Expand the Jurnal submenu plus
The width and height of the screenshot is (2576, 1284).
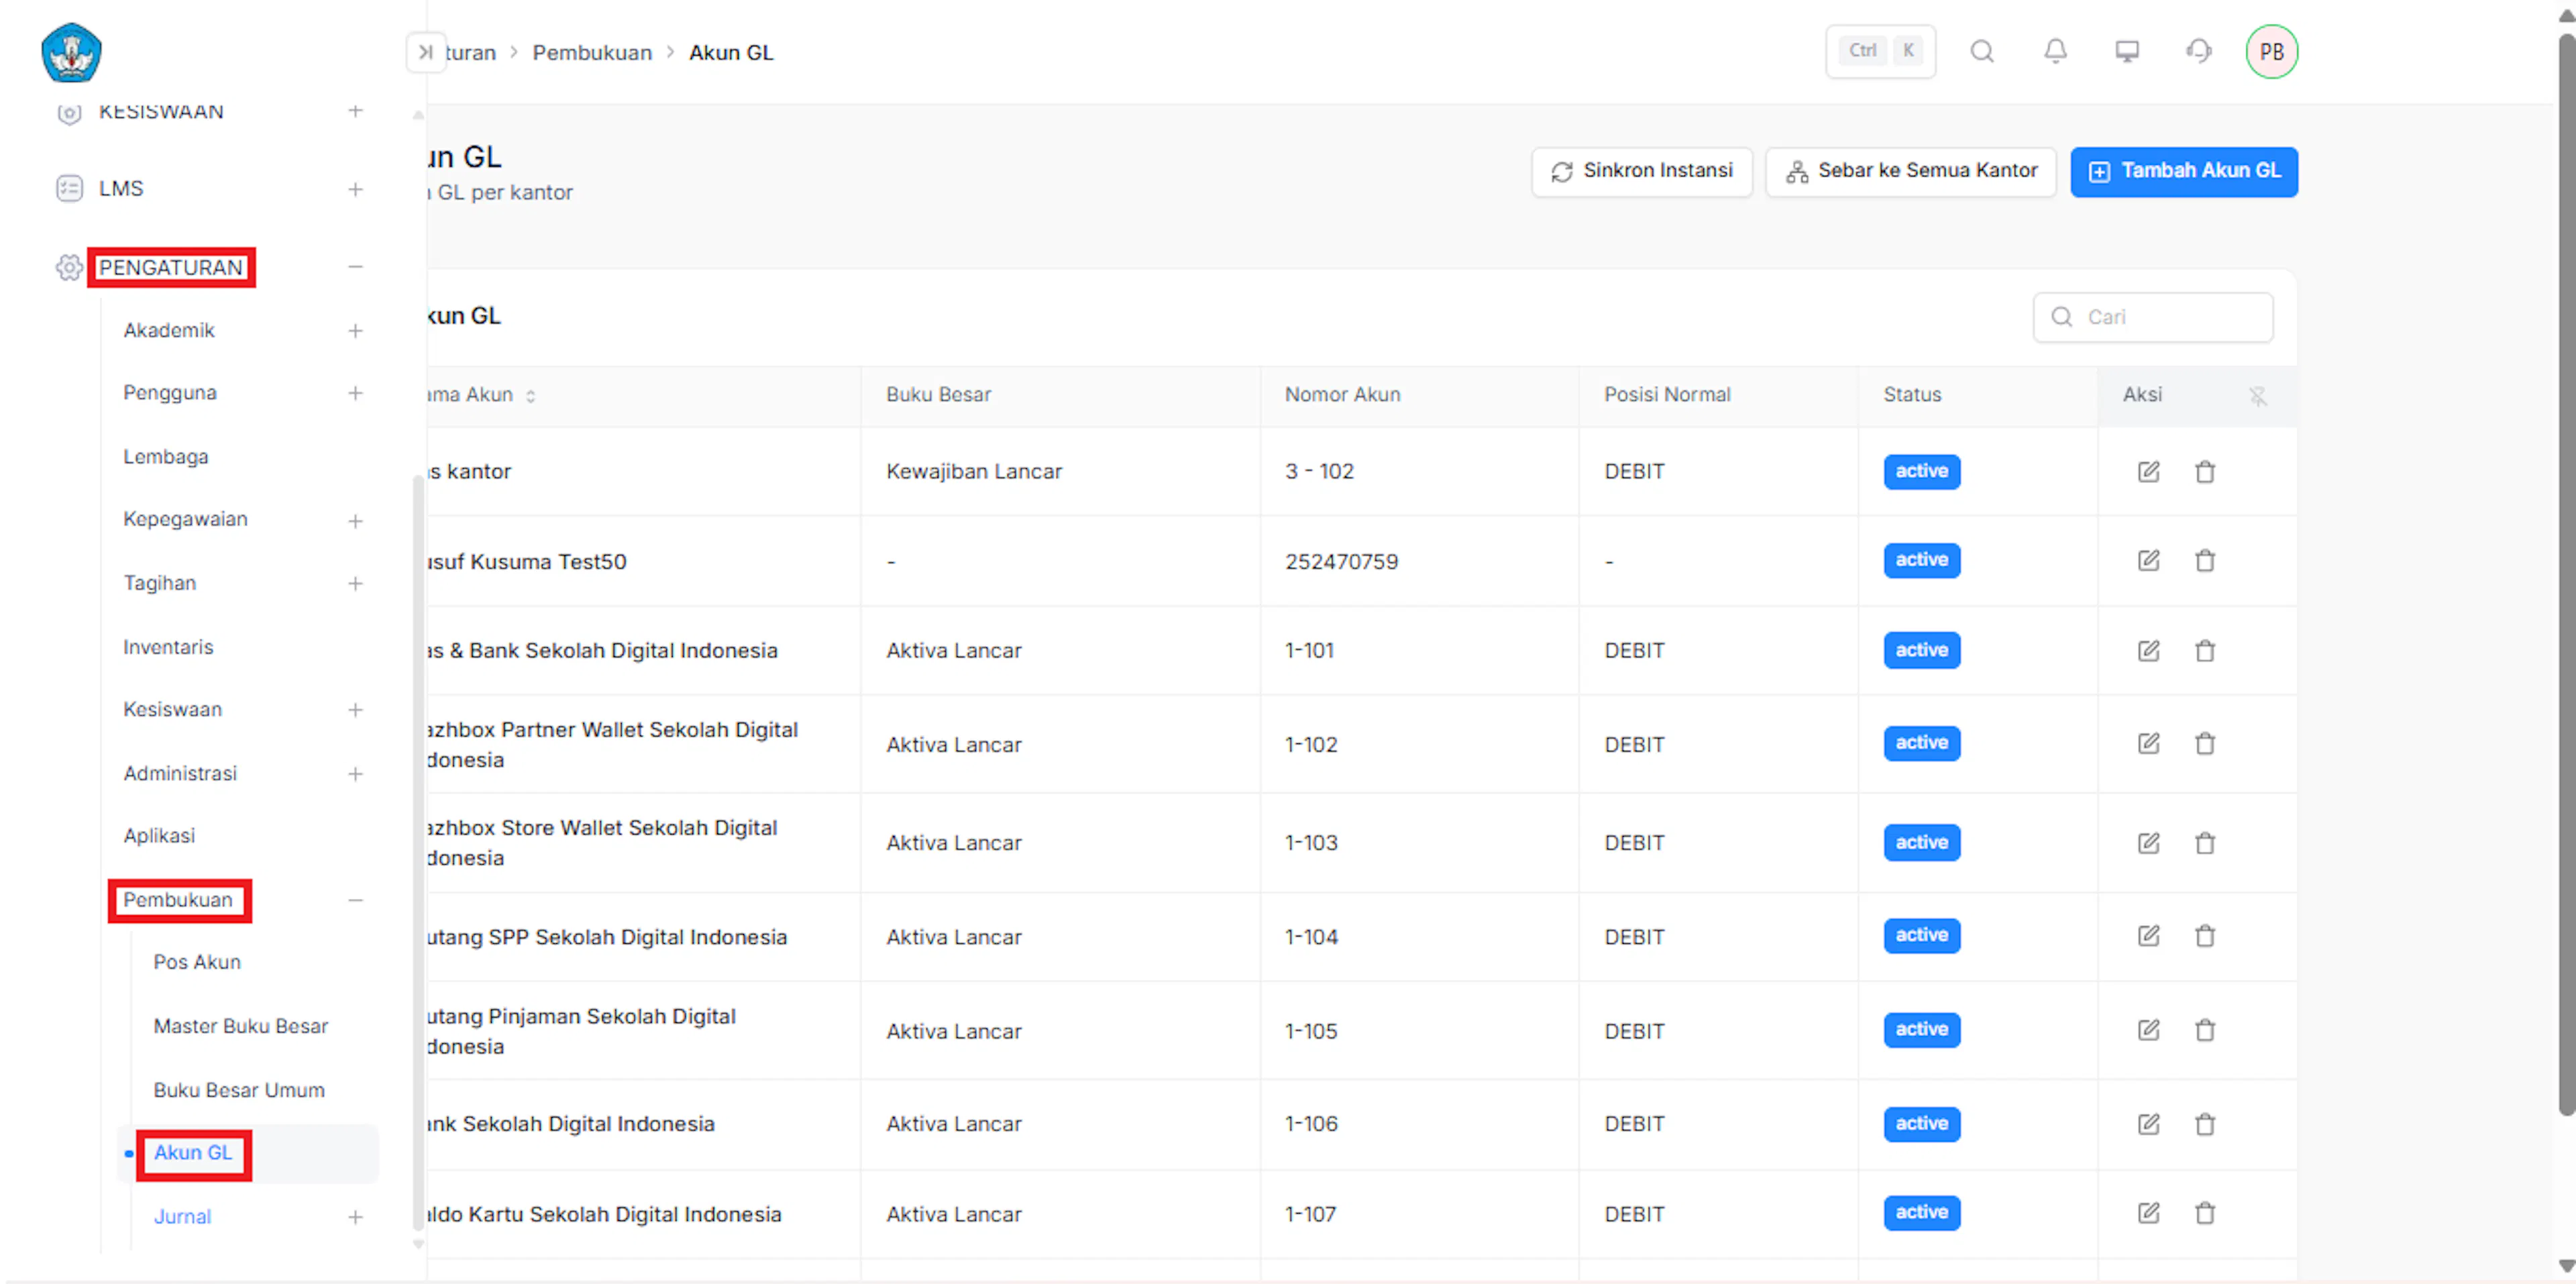point(355,1217)
